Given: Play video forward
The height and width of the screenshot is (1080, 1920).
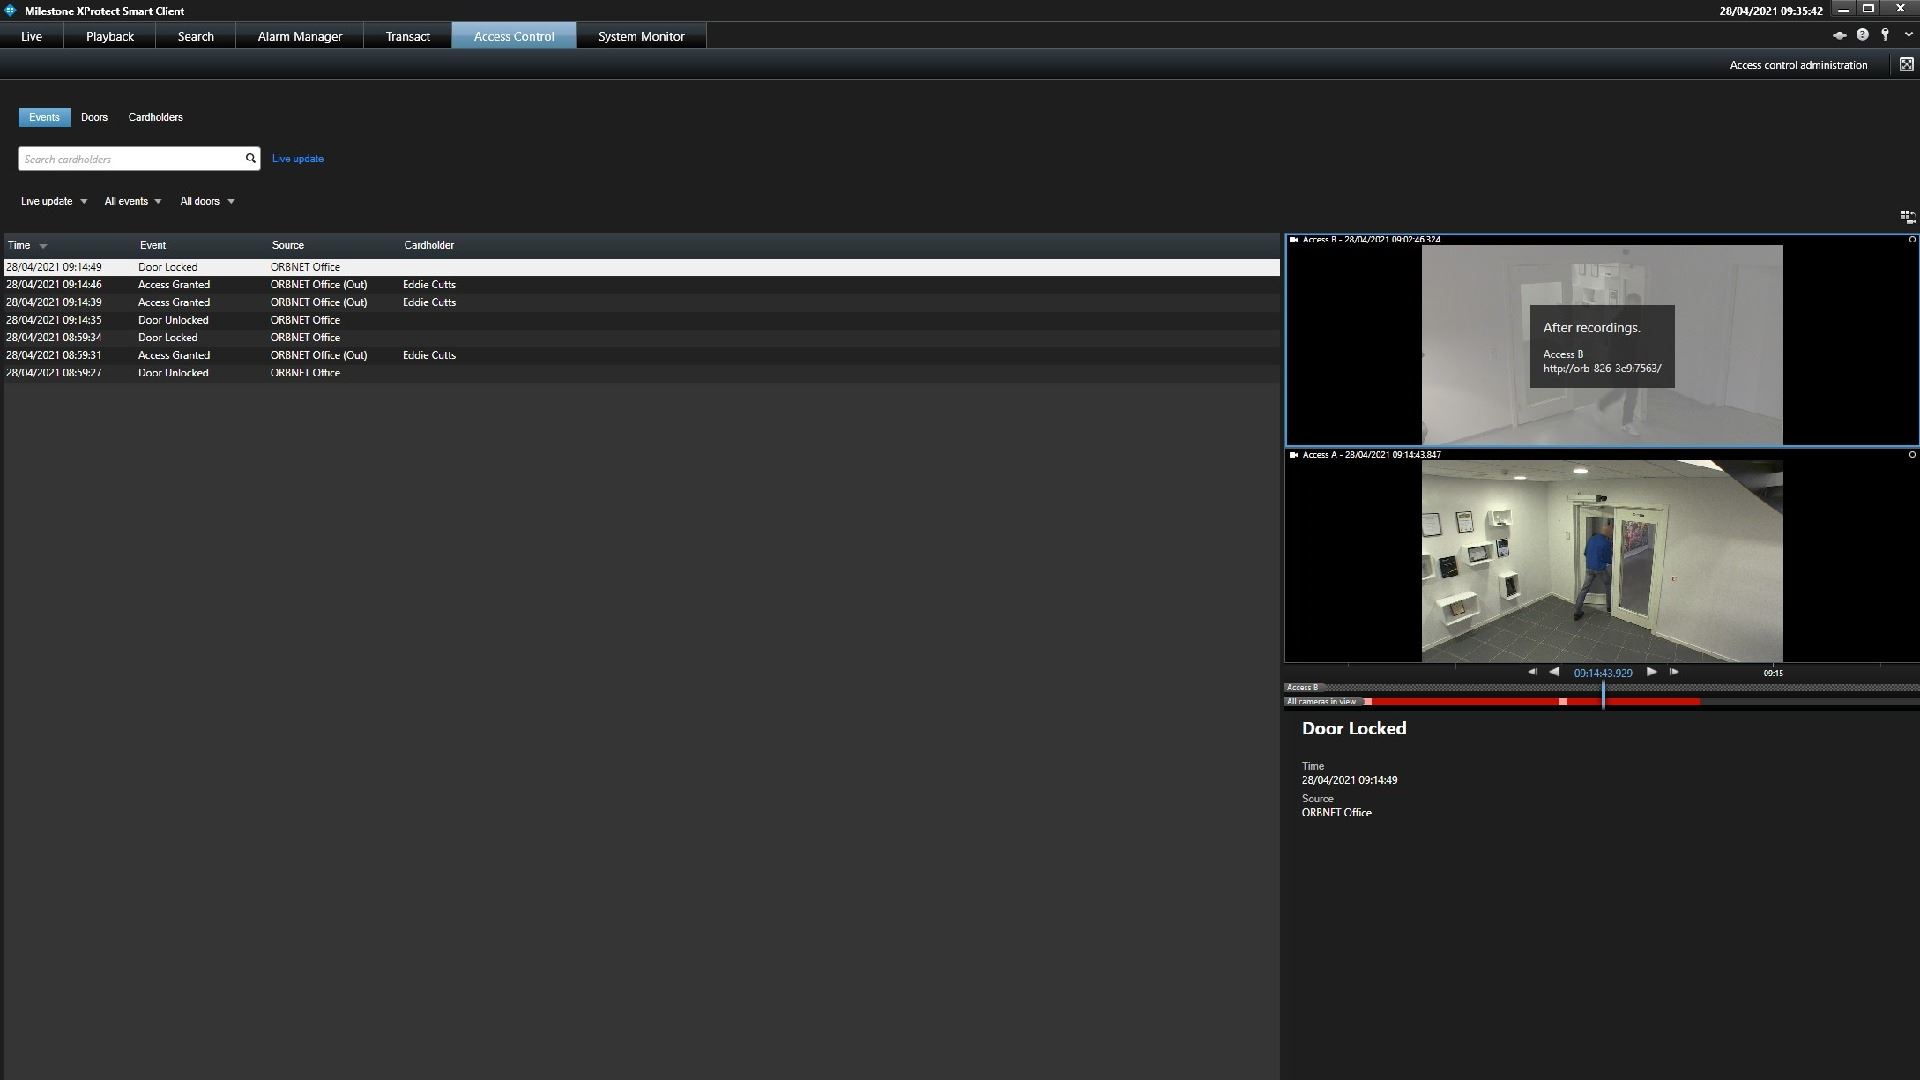Looking at the screenshot, I should (x=1651, y=672).
